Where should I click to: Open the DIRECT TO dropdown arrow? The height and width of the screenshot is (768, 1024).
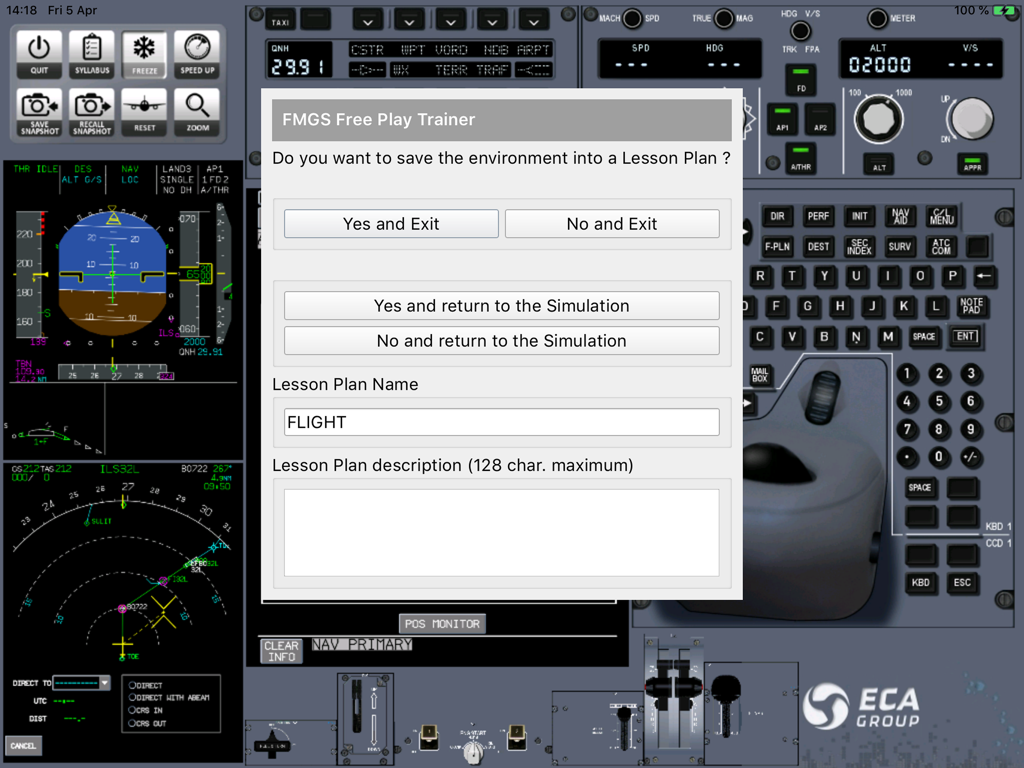click(x=104, y=683)
